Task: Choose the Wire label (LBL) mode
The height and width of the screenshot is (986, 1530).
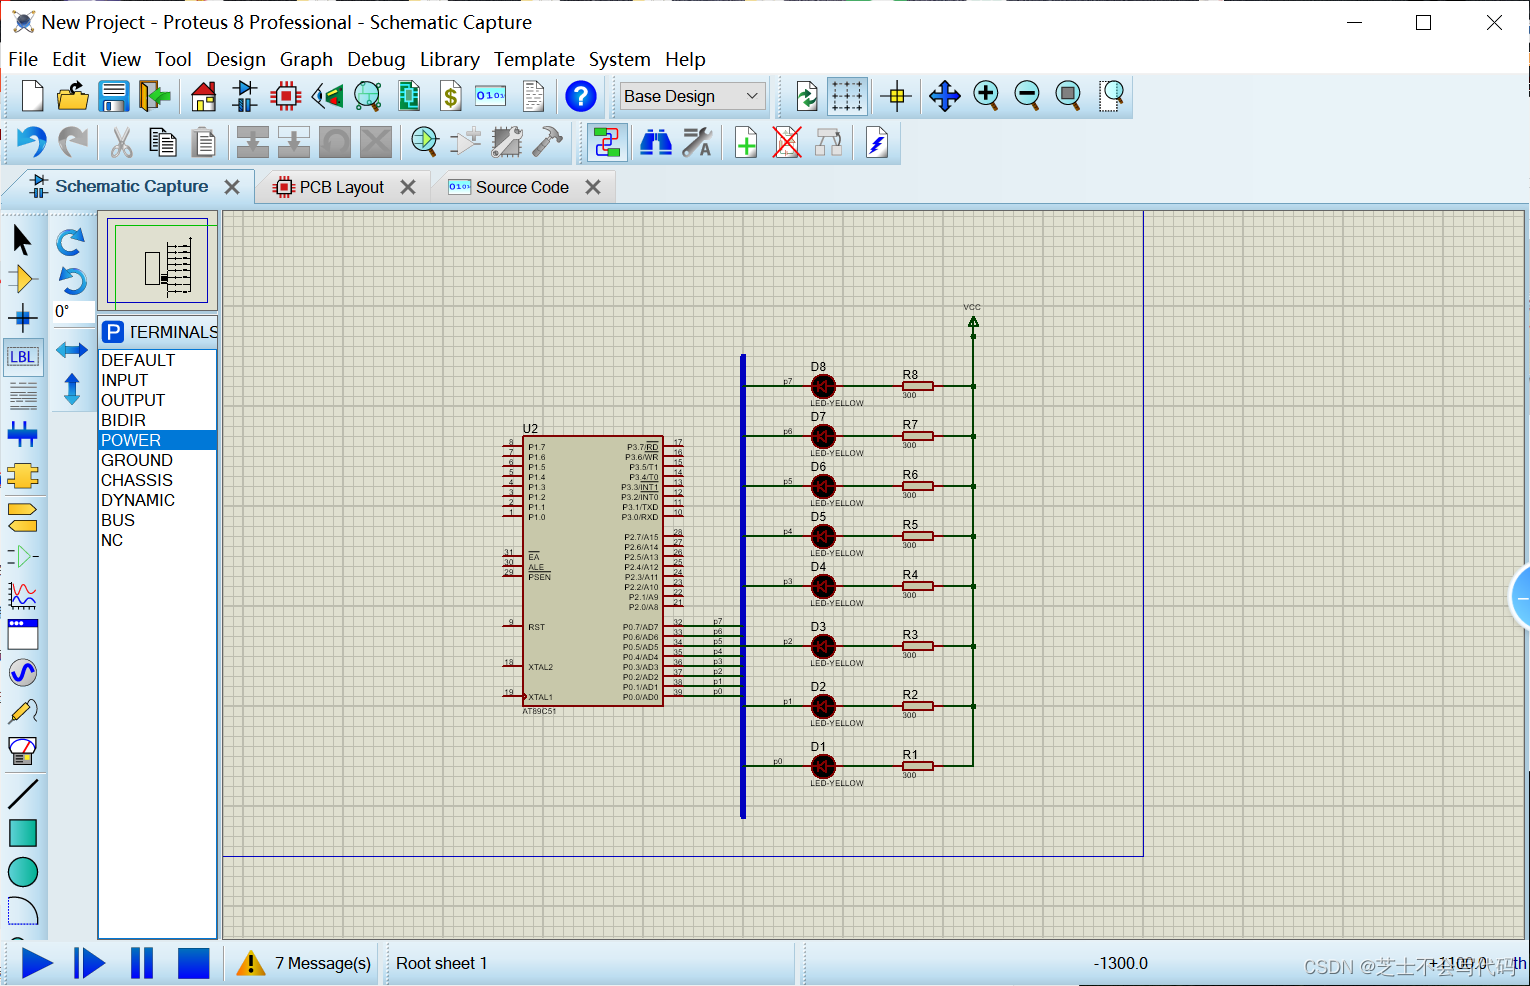Action: click(22, 357)
